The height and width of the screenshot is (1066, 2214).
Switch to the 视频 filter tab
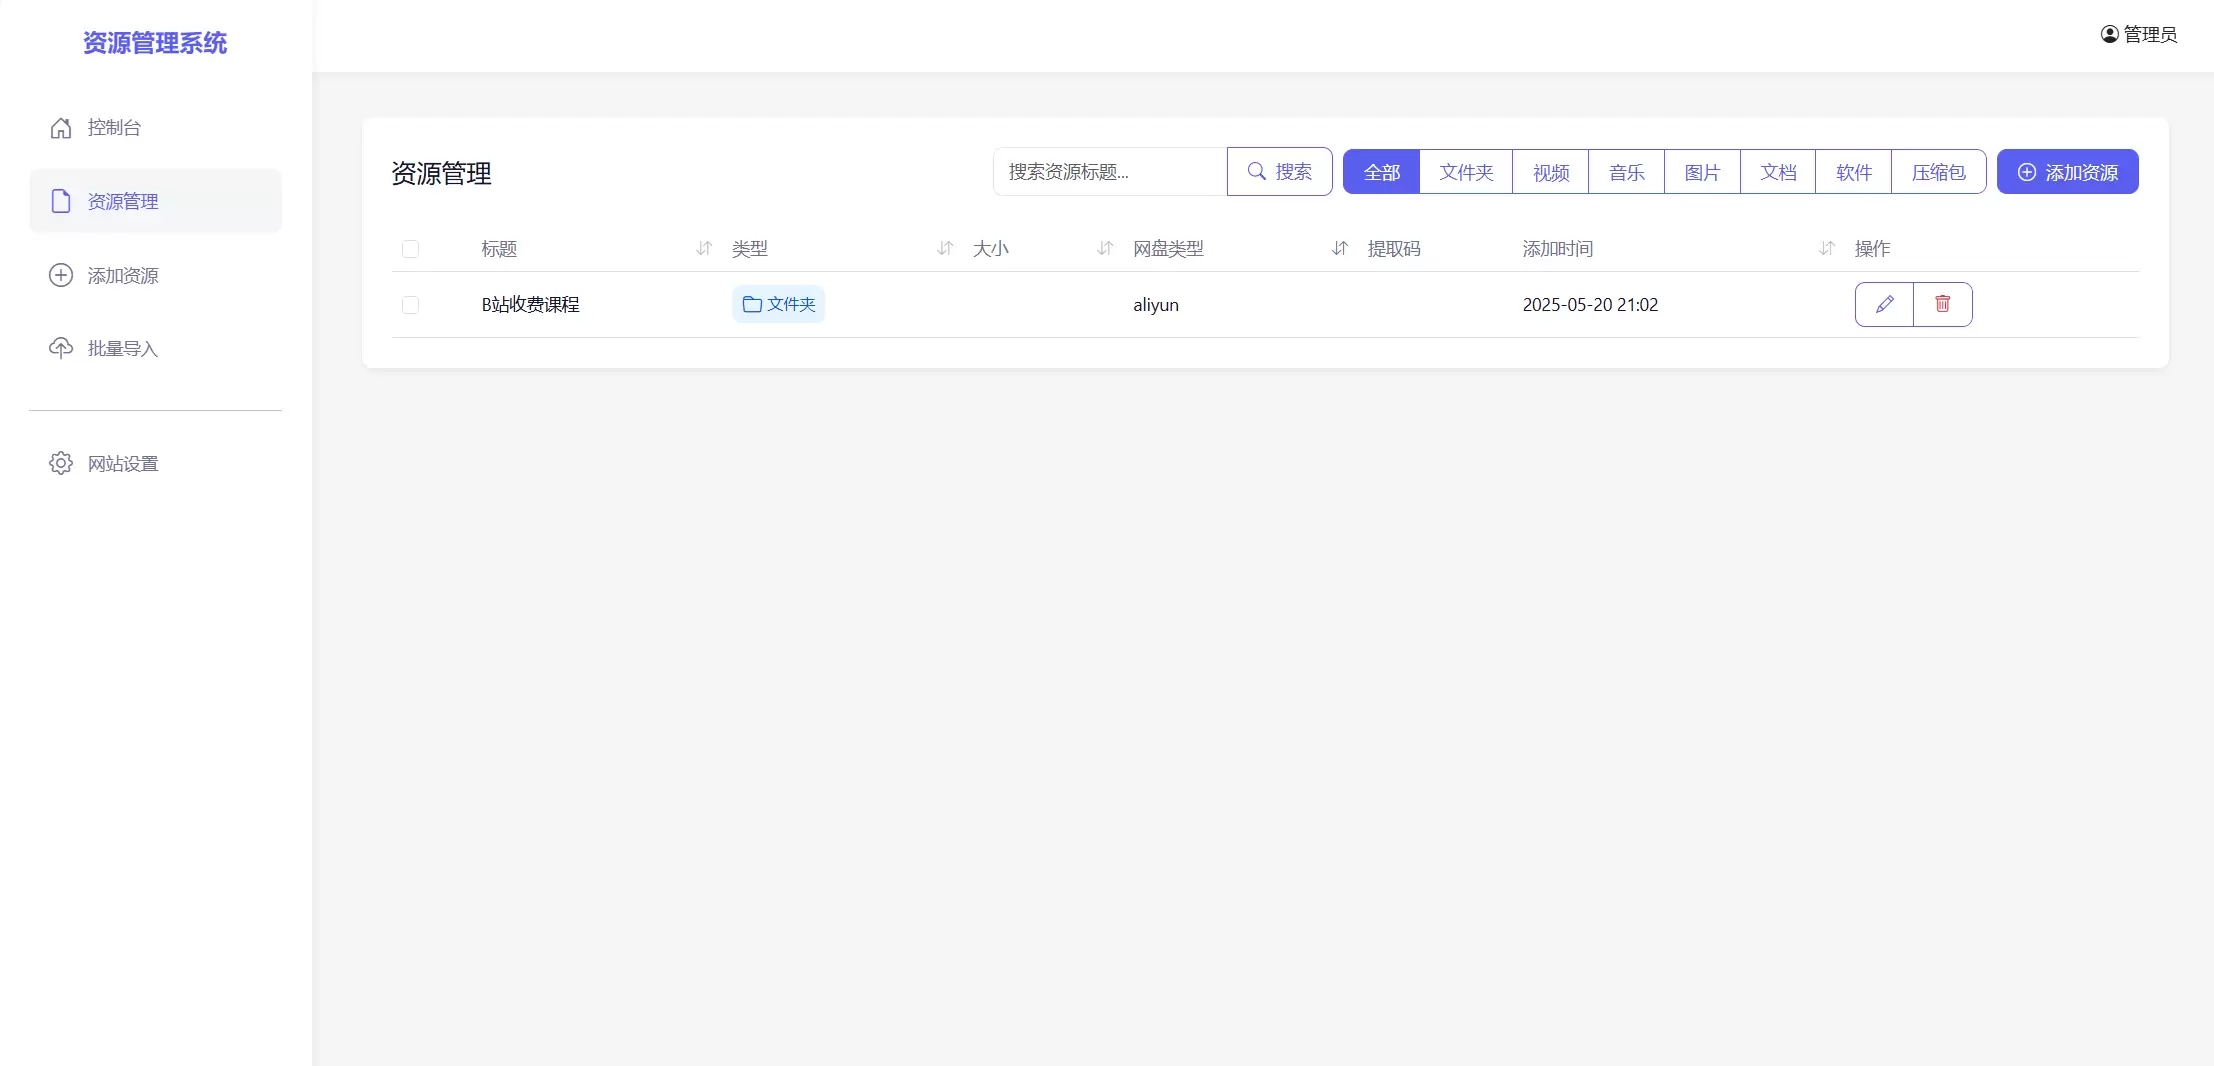point(1550,171)
